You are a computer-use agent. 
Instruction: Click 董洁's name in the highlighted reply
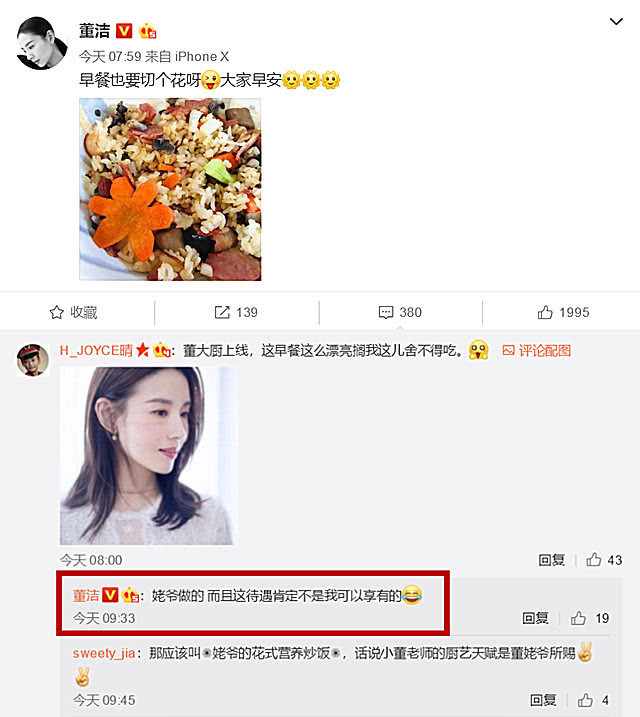pyautogui.click(x=86, y=595)
